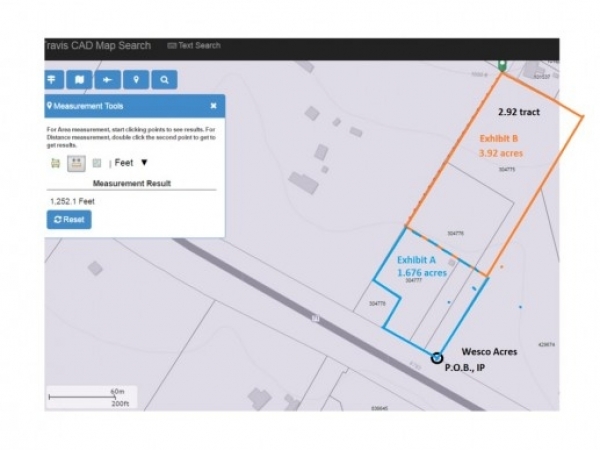This screenshot has width=600, height=450.
Task: Select the location measurement tool icon
Action: 97,163
